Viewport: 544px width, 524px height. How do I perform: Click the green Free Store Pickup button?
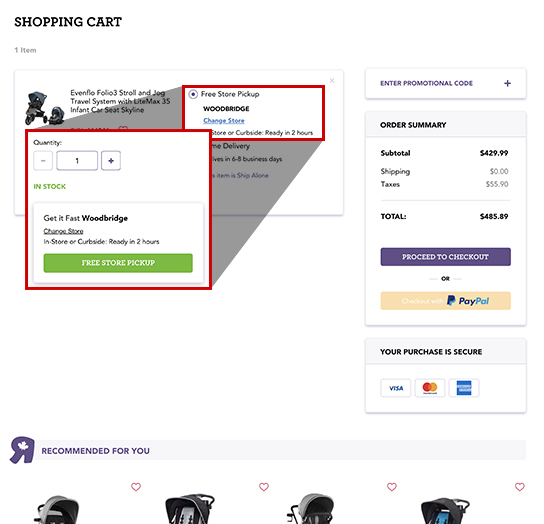[x=118, y=263]
